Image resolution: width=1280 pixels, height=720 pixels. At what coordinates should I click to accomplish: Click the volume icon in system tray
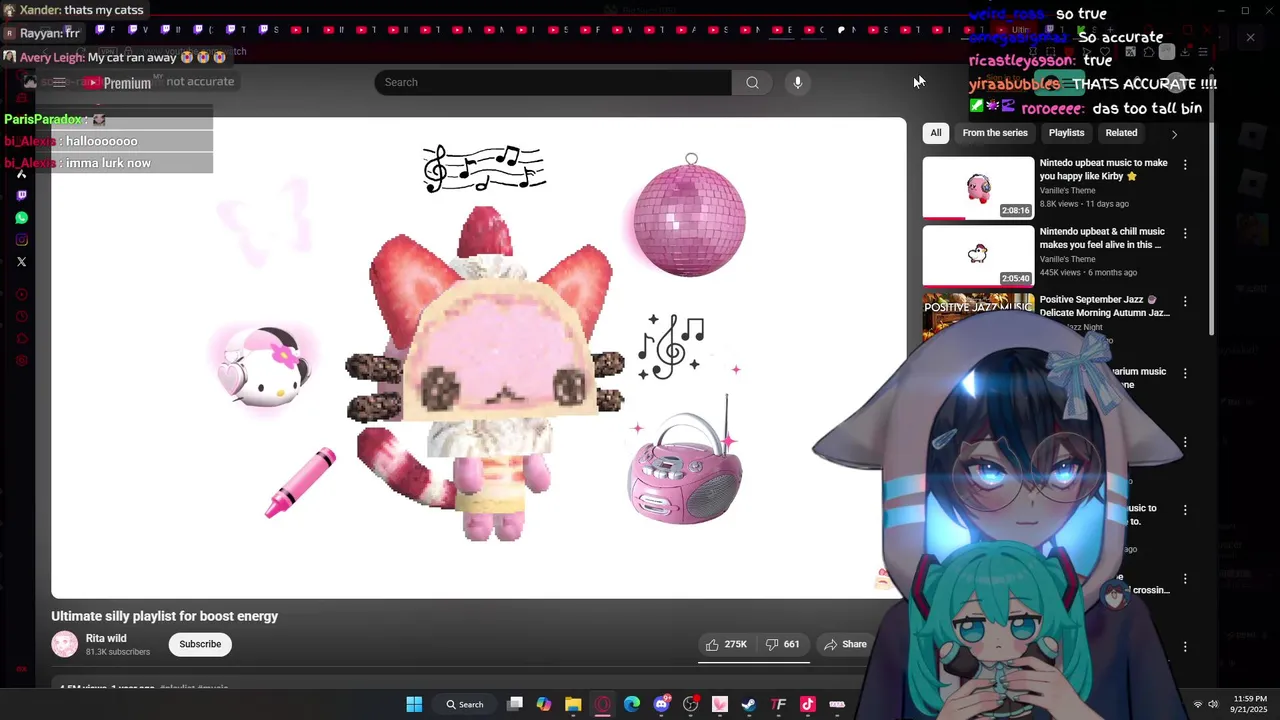[x=1213, y=704]
